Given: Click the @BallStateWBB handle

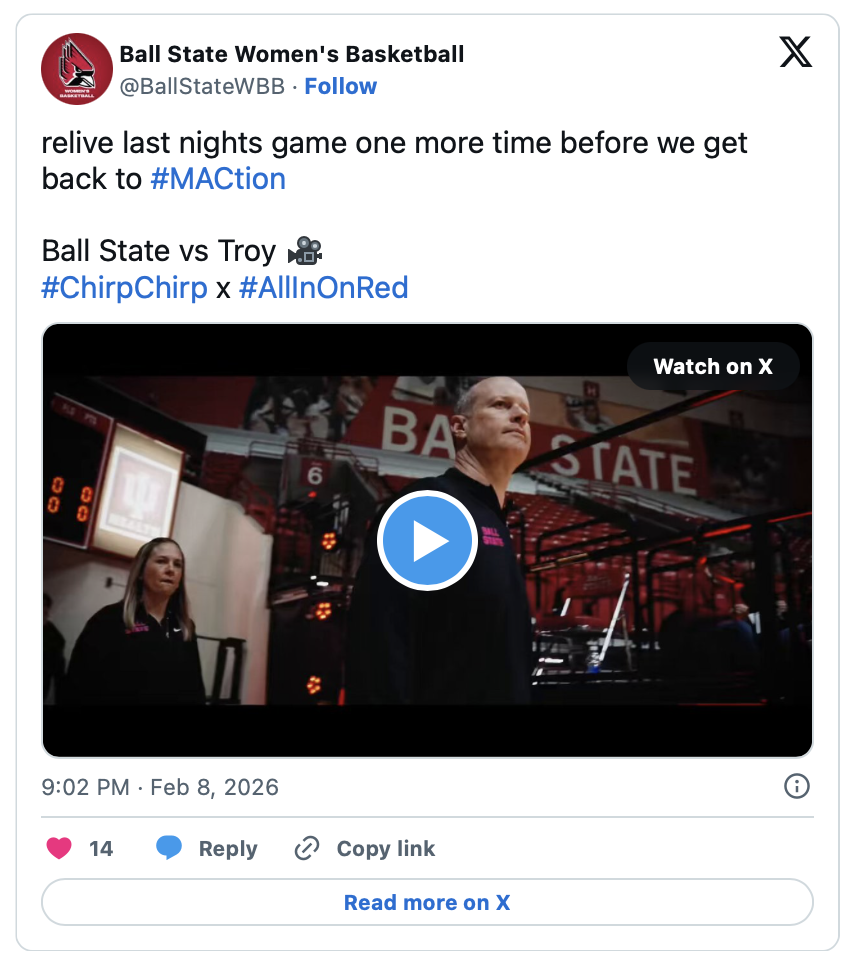Looking at the screenshot, I should pos(202,87).
